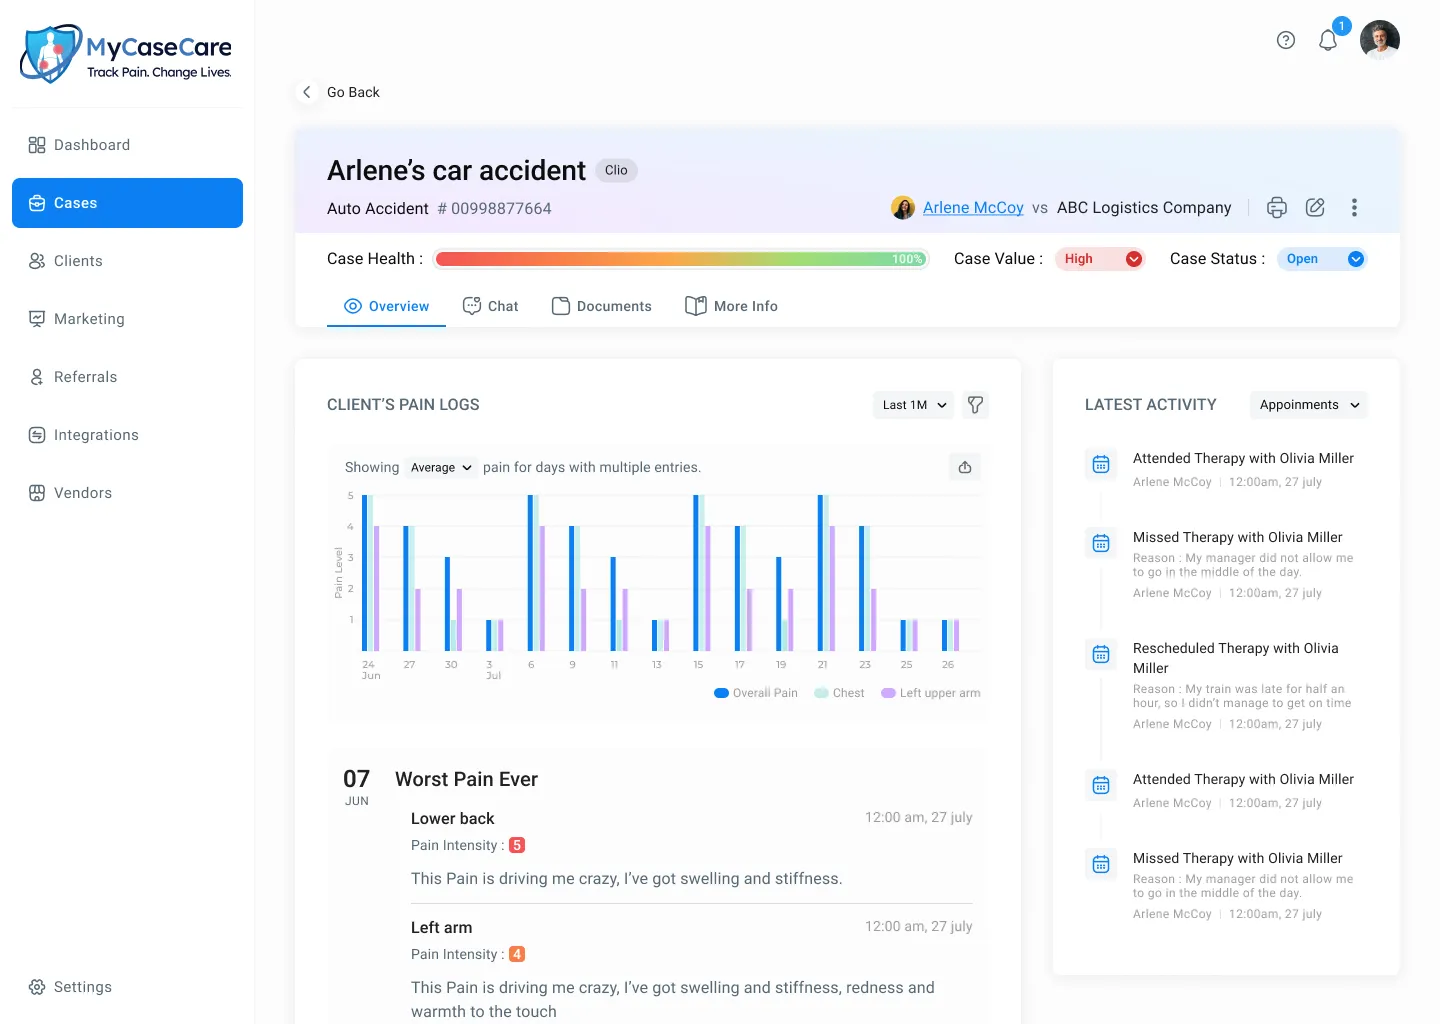Open the three-dot more options menu
1440x1024 pixels.
tap(1354, 207)
